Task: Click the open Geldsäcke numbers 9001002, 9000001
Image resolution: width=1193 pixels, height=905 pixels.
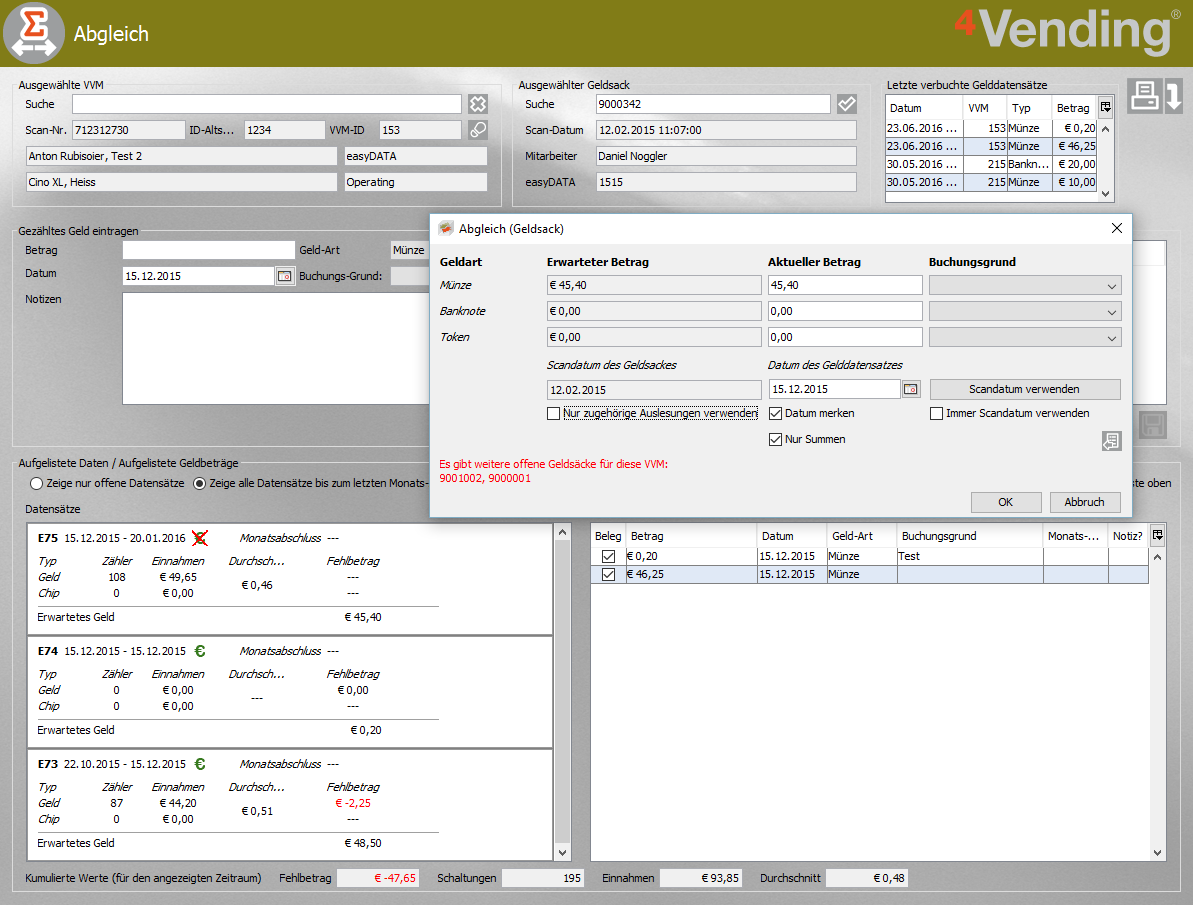Action: tap(485, 478)
